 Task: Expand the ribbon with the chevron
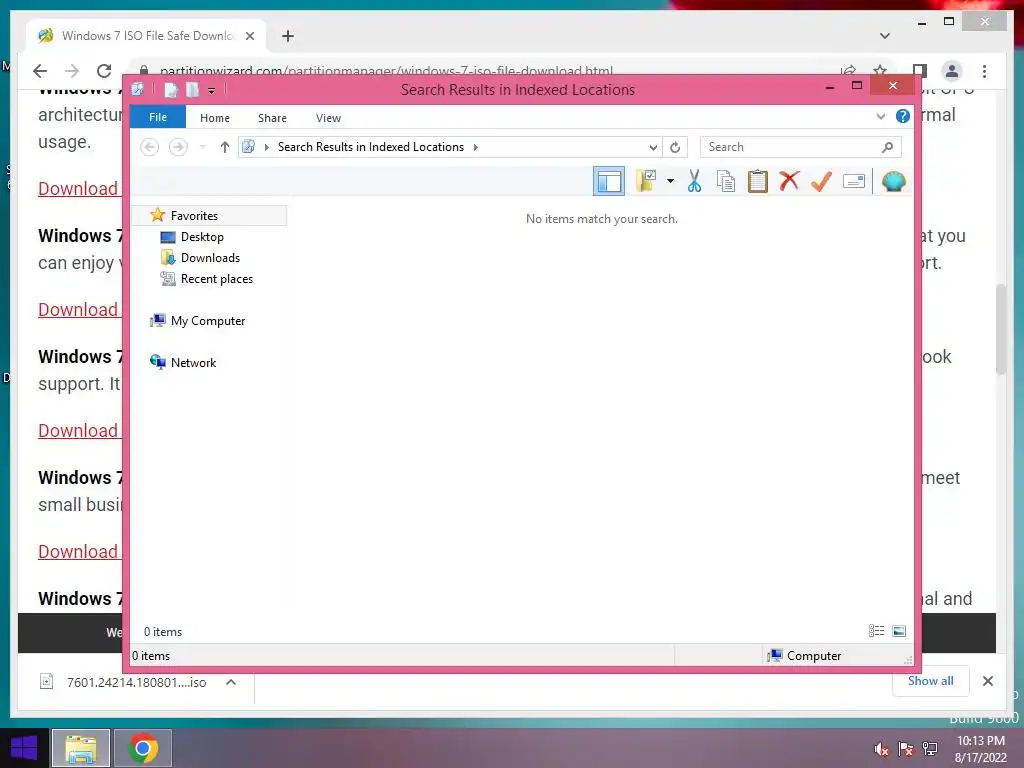pos(880,116)
